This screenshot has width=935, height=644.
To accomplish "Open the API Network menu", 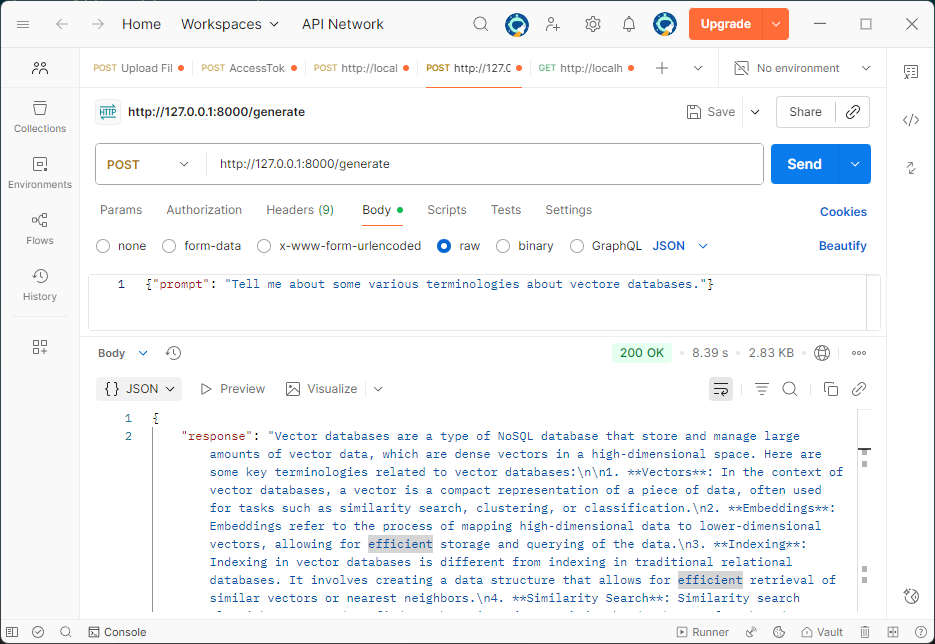I will pyautogui.click(x=342, y=24).
